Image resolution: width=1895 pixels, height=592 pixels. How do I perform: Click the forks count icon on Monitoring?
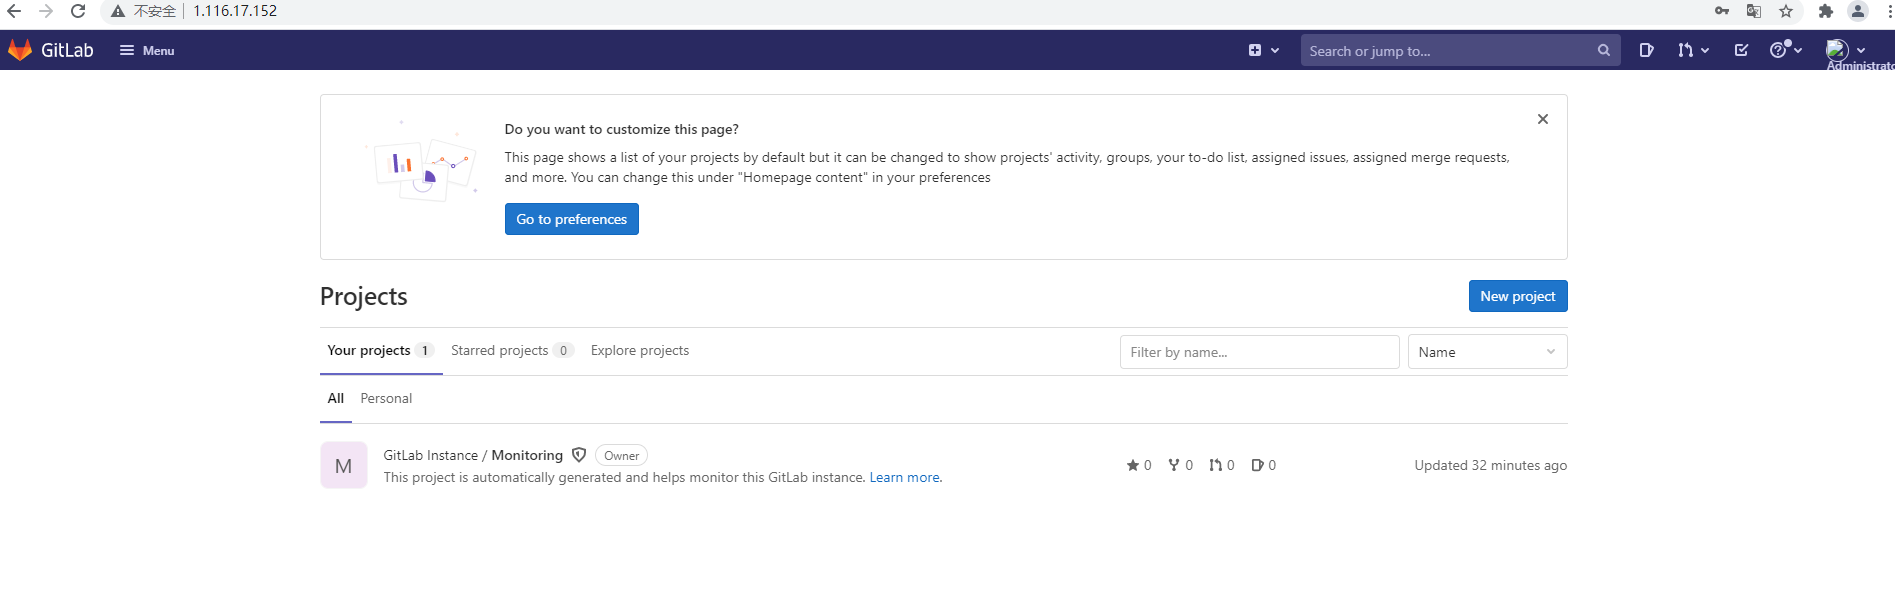tap(1174, 465)
